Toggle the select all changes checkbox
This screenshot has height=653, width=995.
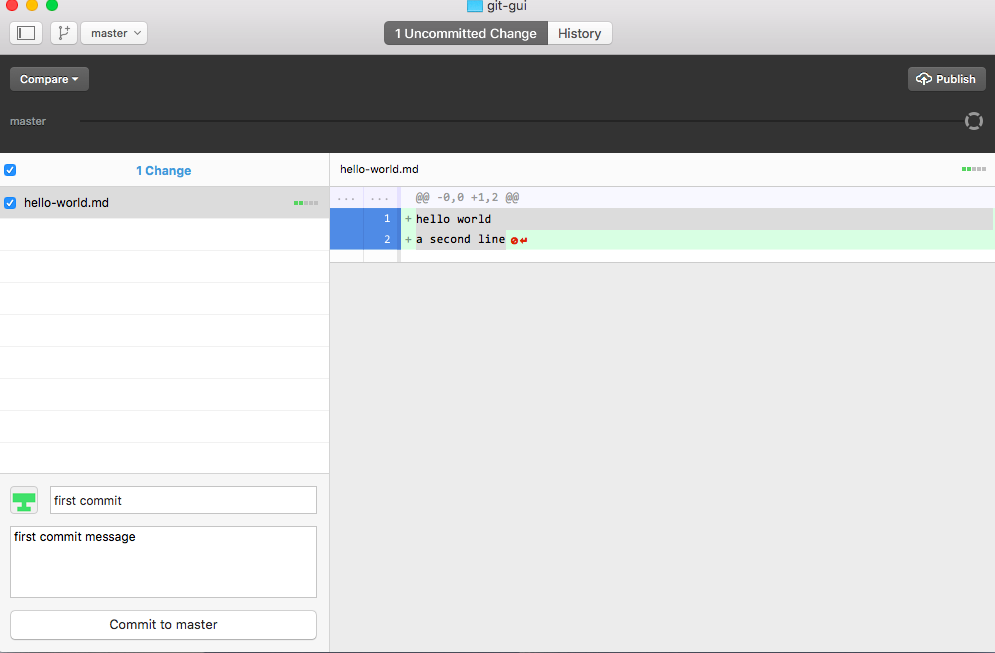pos(10,170)
